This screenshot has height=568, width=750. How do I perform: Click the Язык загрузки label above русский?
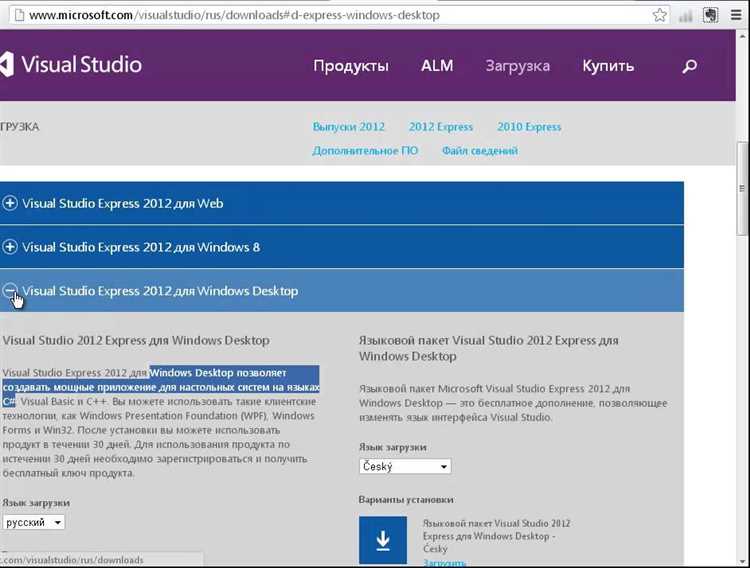point(36,502)
